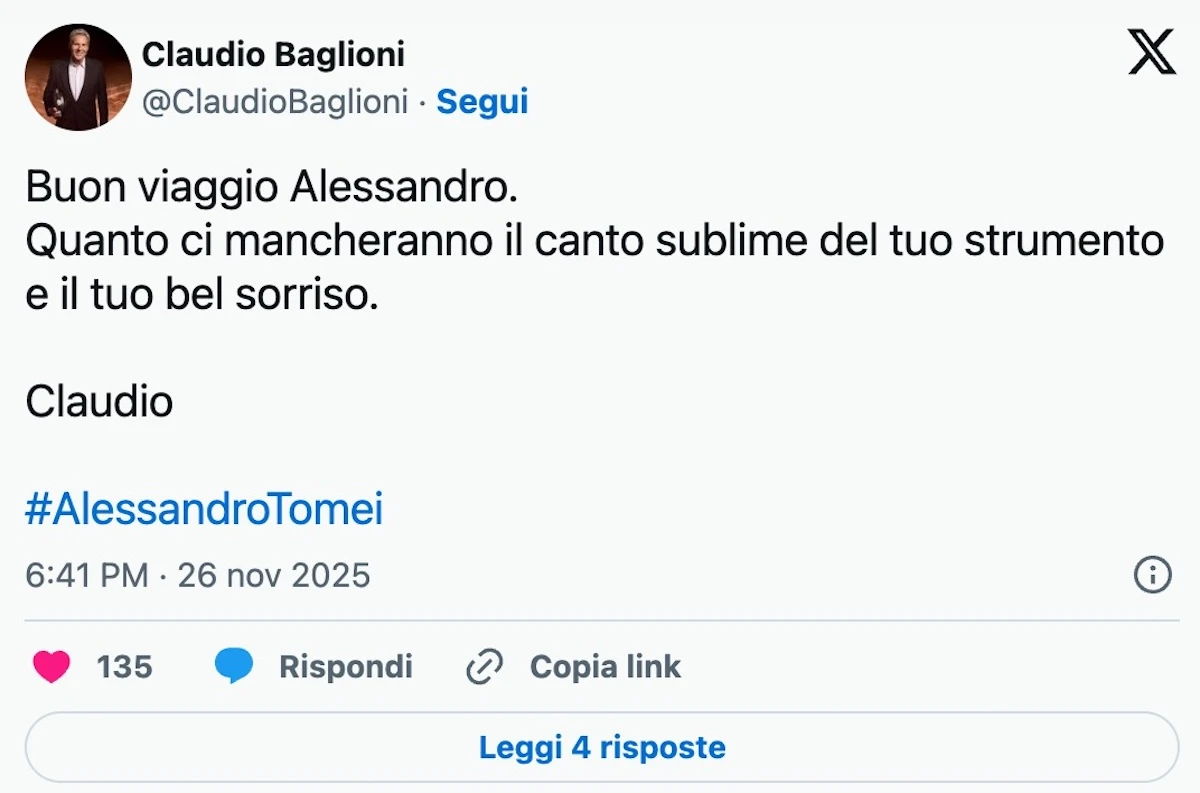Open the Claudio Baglioni display name link

pos(274,54)
